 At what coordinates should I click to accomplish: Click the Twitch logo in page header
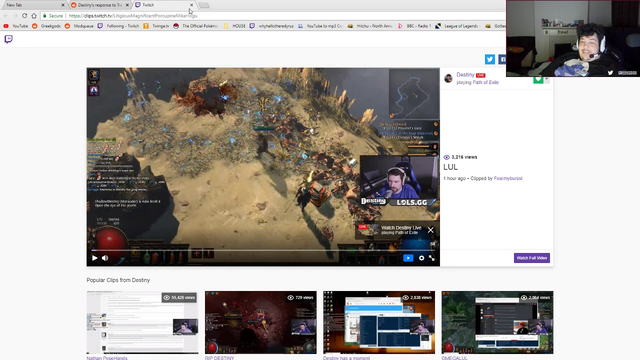pos(8,39)
